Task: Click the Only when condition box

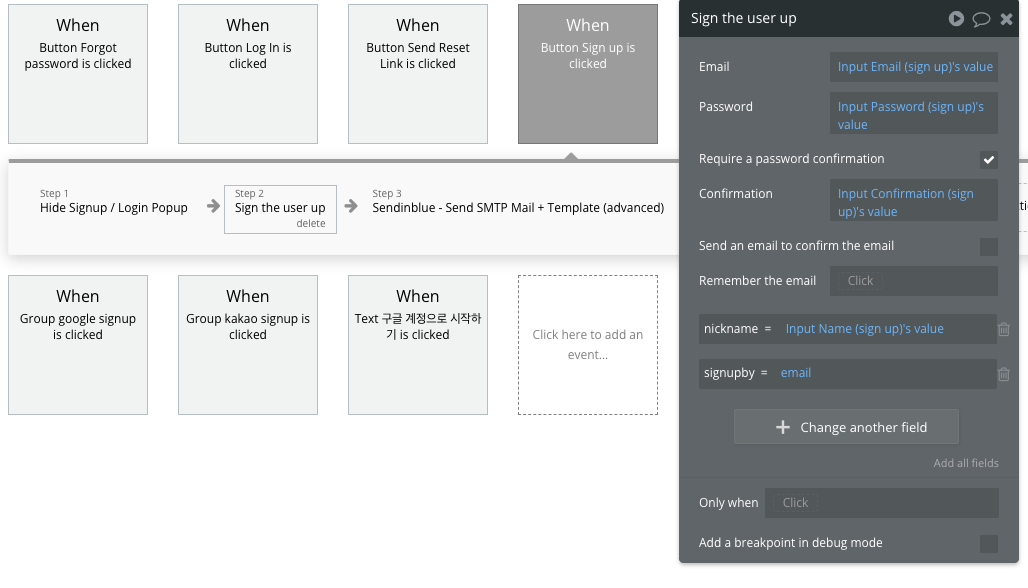Action: pyautogui.click(x=882, y=503)
